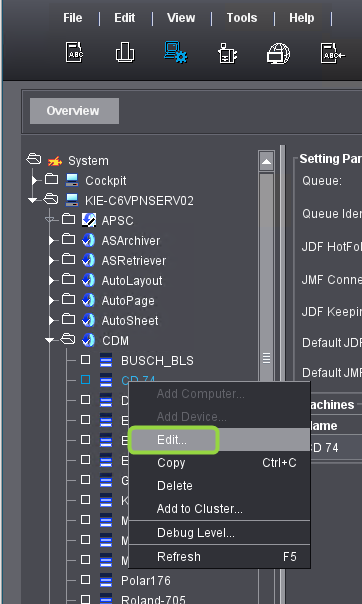Image resolution: width=362 pixels, height=604 pixels.
Task: Click the AutoLayout service icon
Action: coord(89,280)
